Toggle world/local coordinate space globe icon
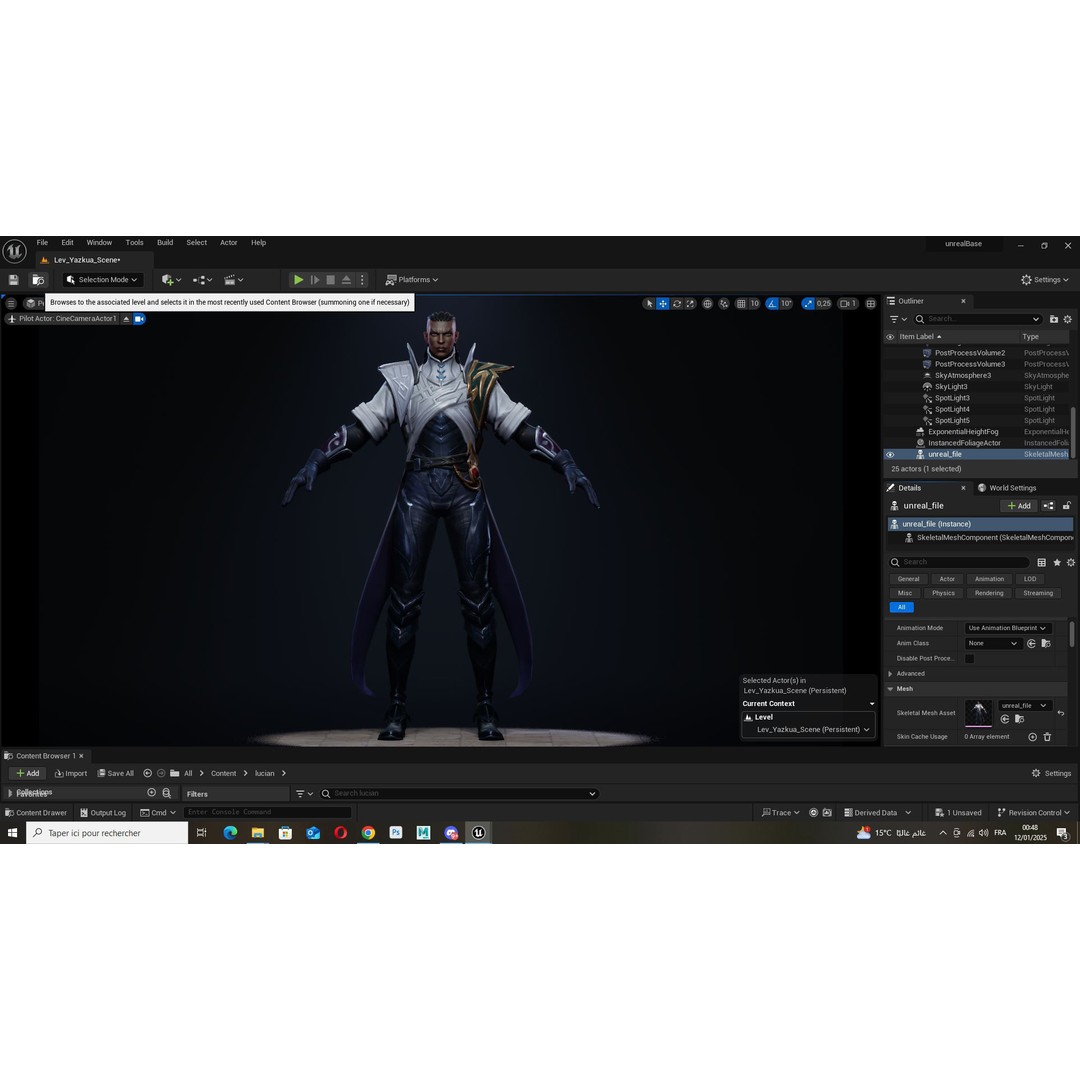 point(707,303)
